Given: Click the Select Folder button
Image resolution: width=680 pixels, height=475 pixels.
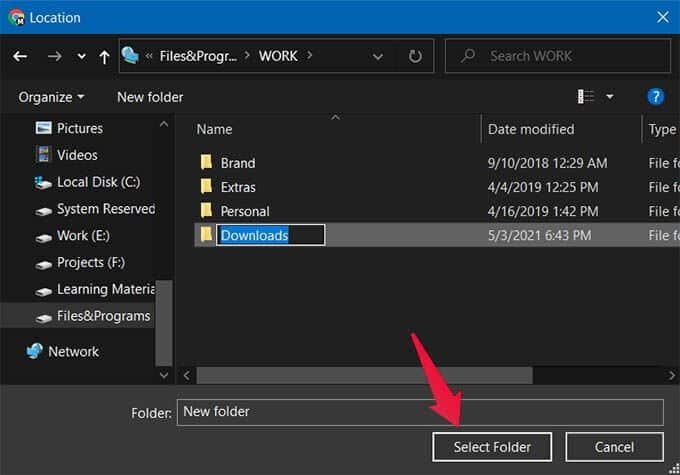Looking at the screenshot, I should click(492, 447).
